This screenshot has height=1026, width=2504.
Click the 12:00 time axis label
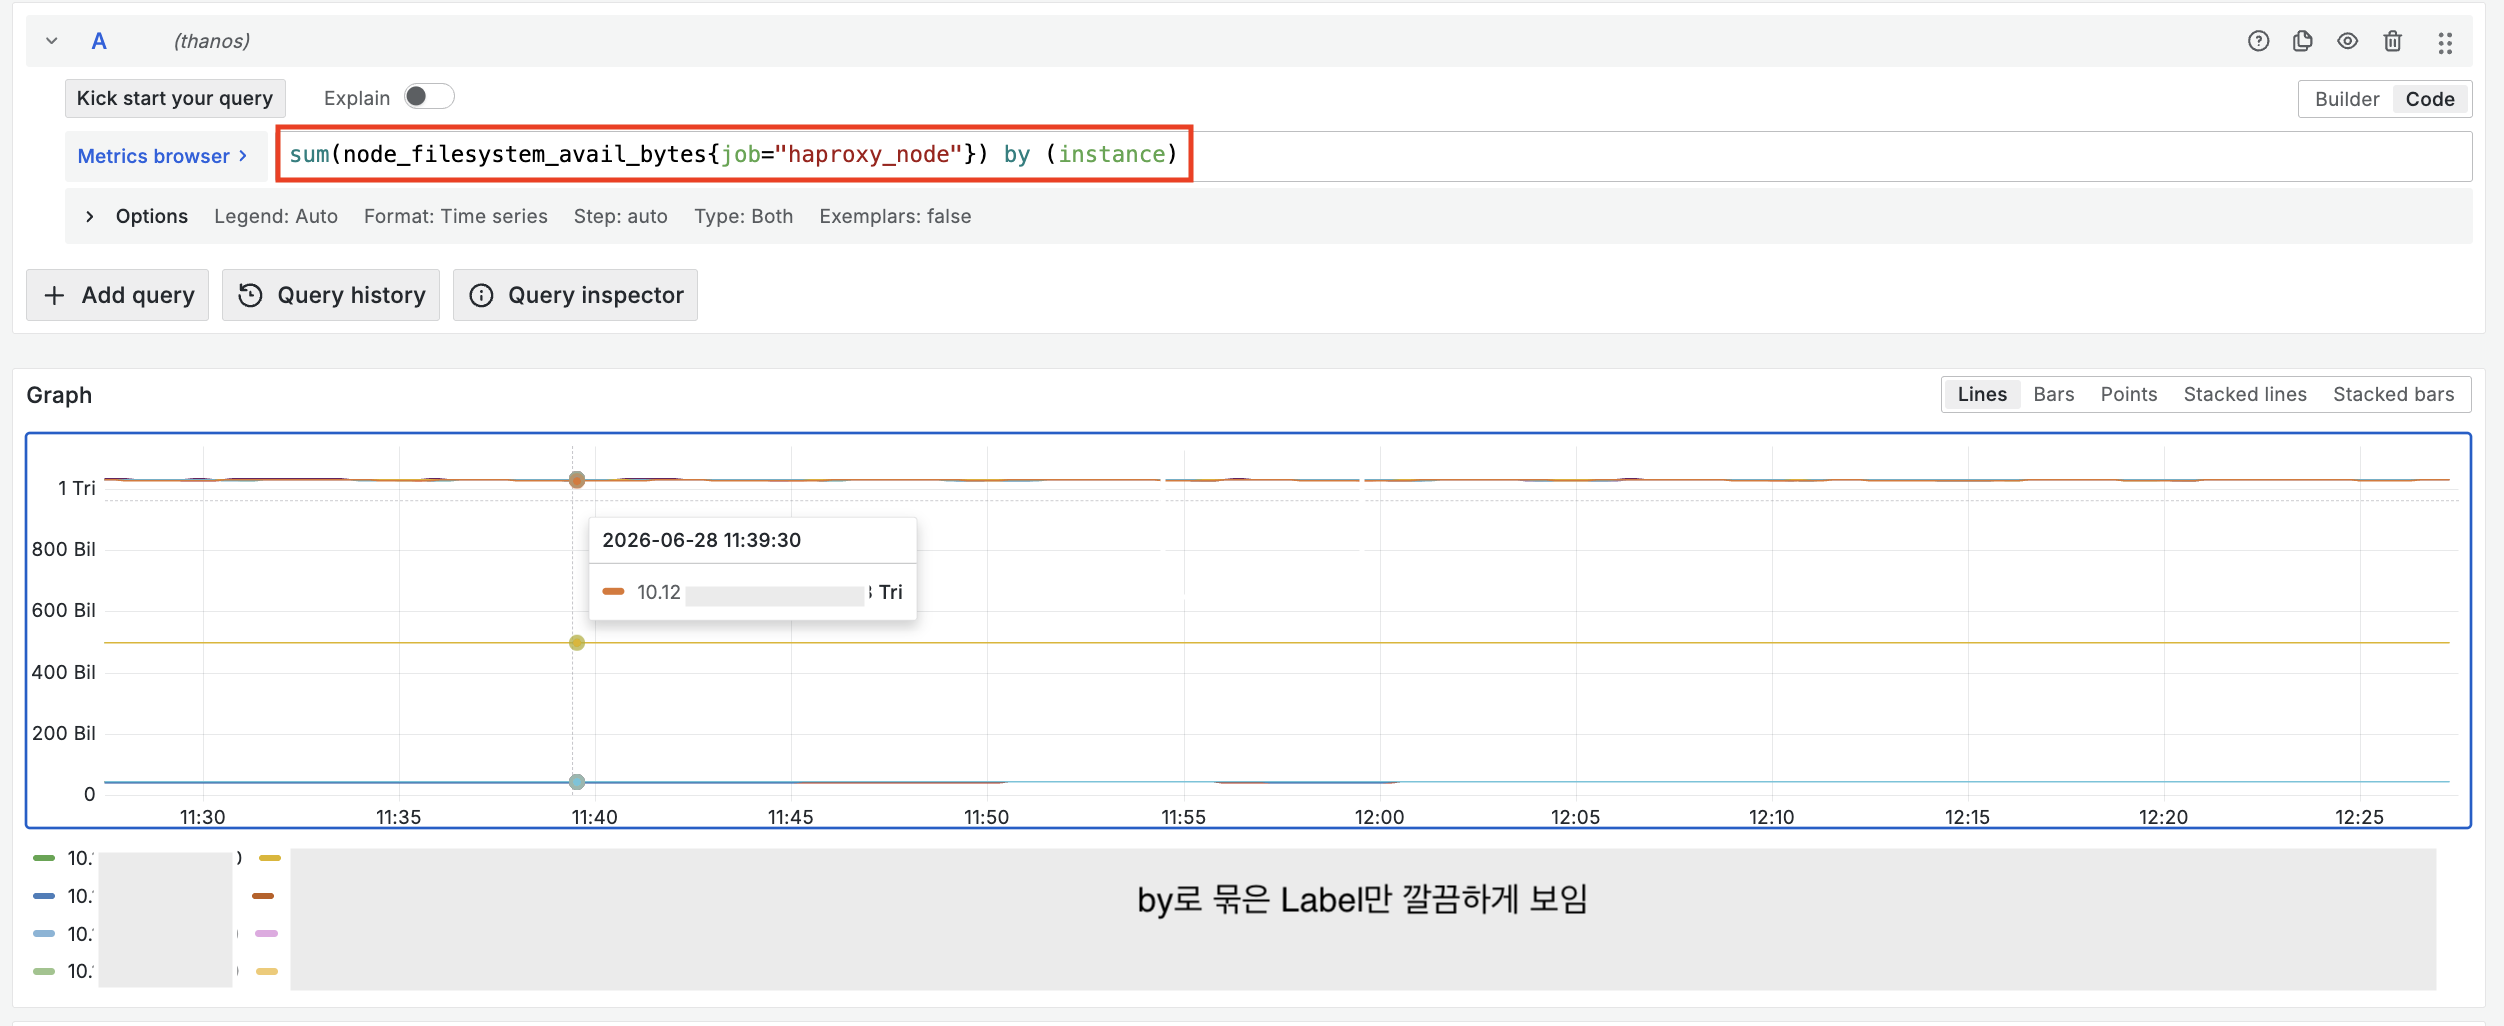click(1379, 817)
